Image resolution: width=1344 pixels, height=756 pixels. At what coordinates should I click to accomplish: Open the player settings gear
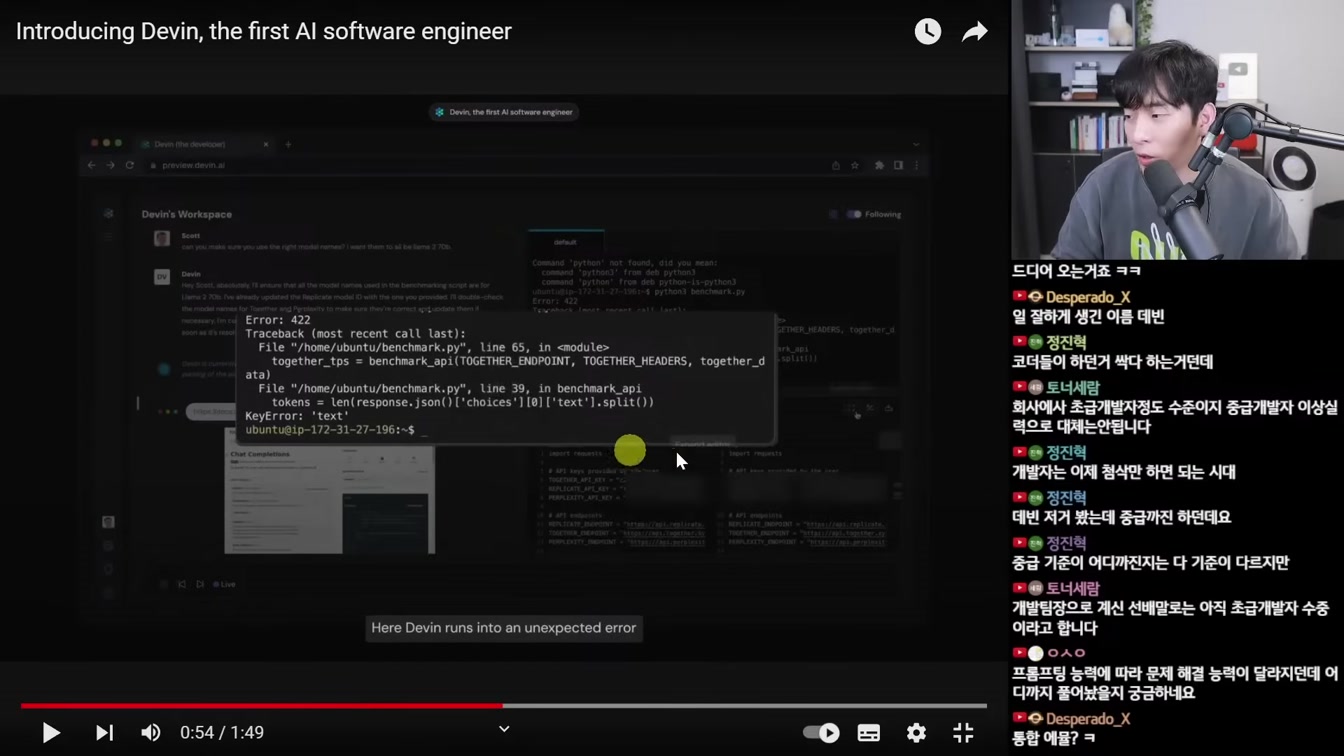[x=916, y=733]
